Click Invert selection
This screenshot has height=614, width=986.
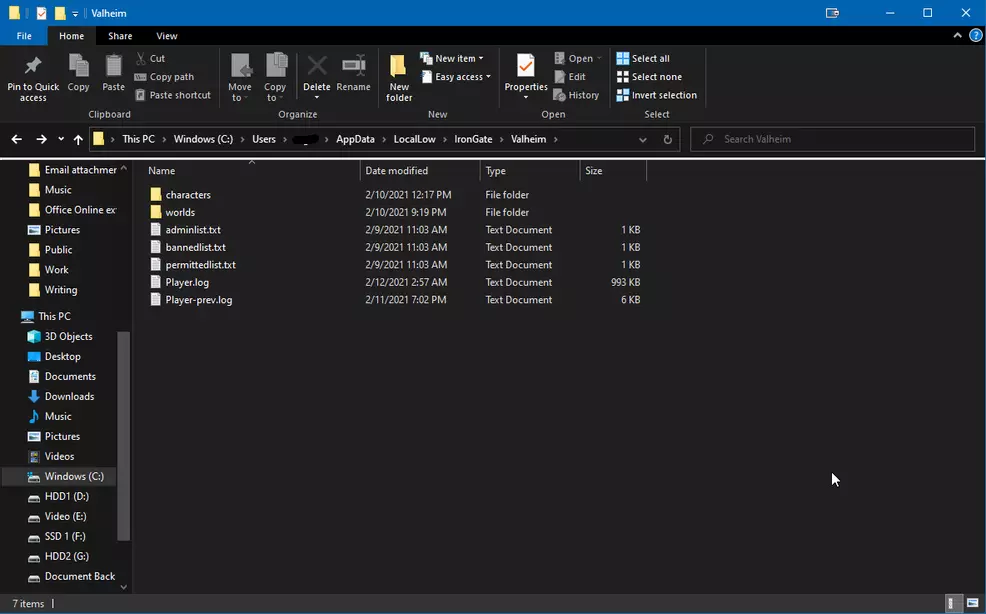(x=656, y=95)
